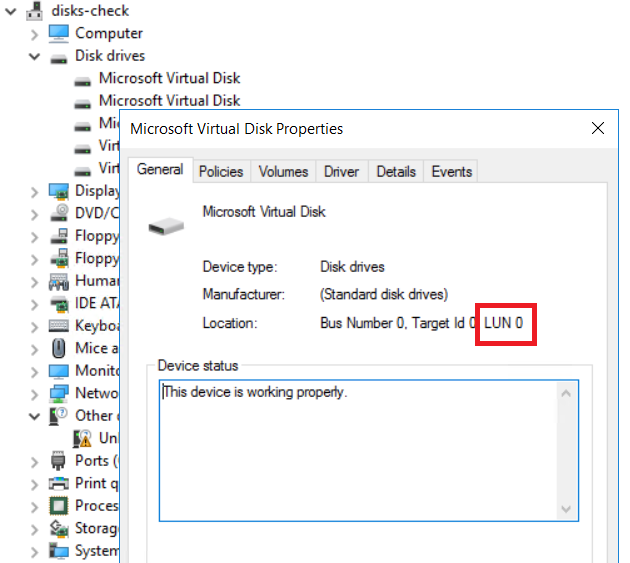Screen dimensions: 630x563
Task: Expand the IDE ATA controllers node
Action: tap(35, 304)
